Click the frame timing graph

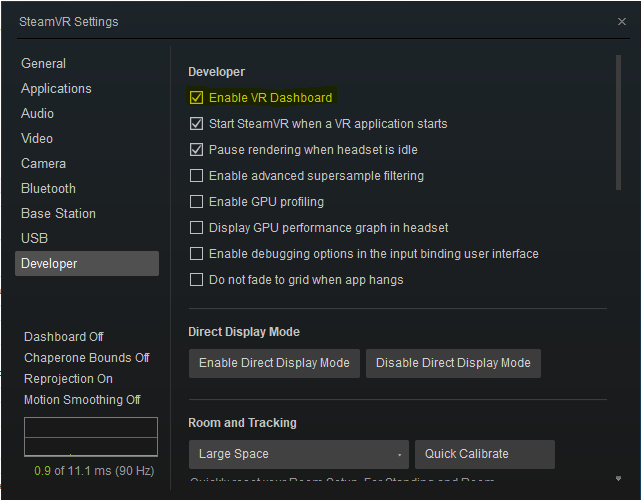tap(91, 437)
